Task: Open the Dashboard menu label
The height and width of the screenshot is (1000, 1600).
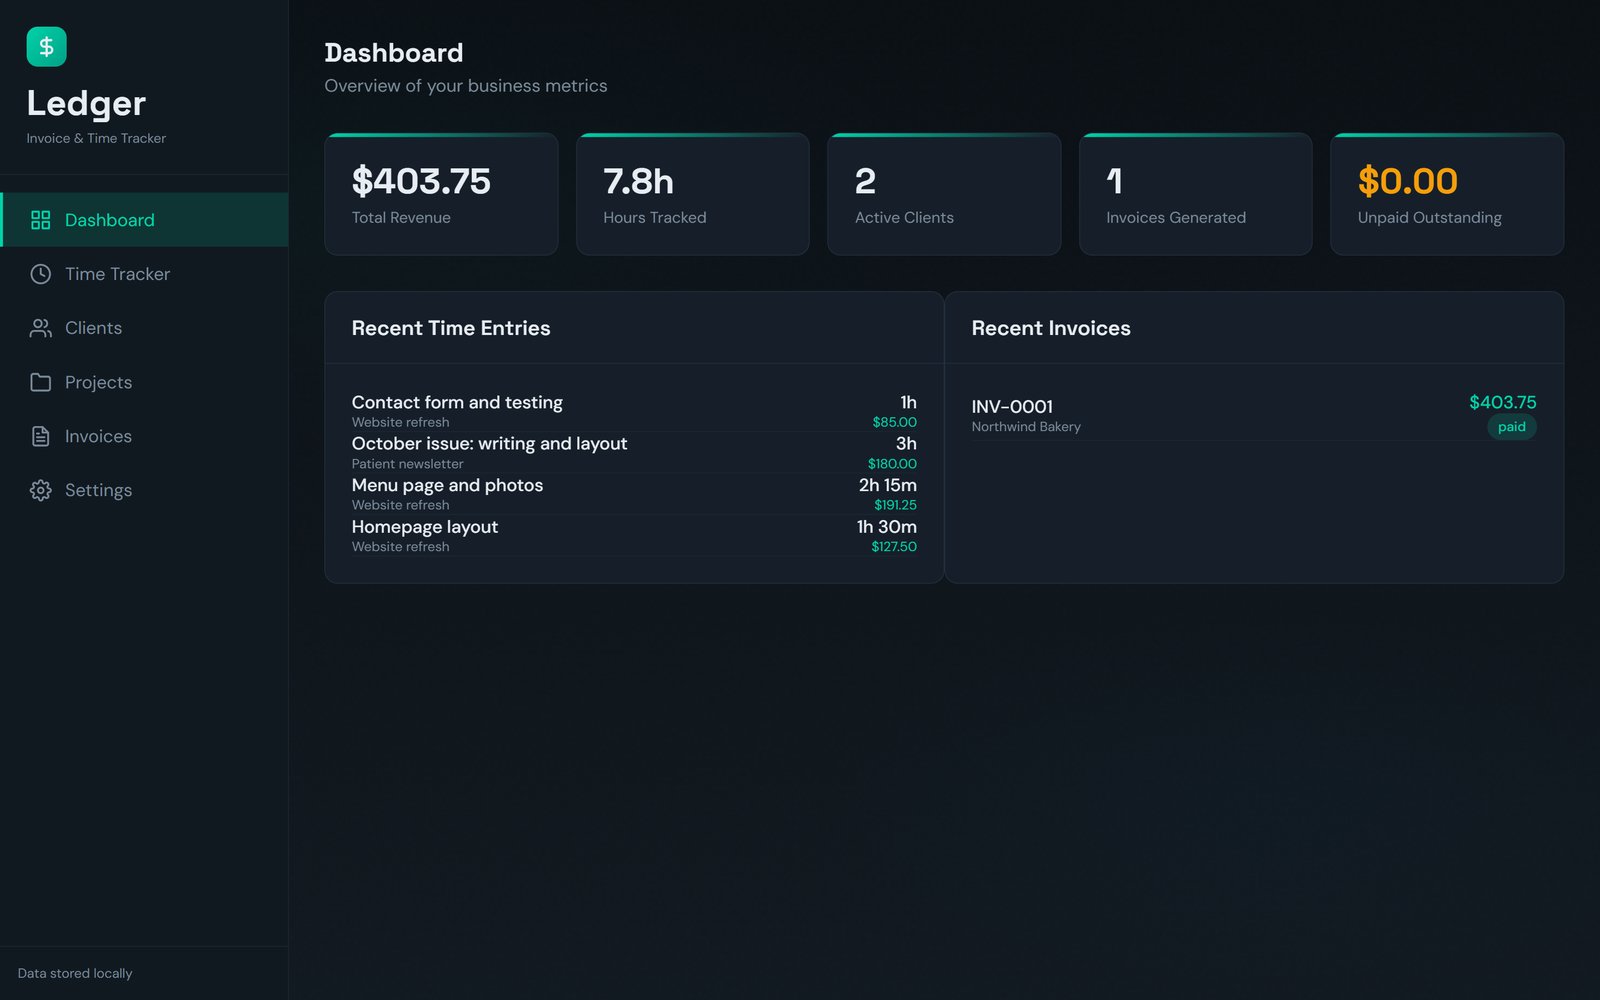Action: pyautogui.click(x=110, y=220)
